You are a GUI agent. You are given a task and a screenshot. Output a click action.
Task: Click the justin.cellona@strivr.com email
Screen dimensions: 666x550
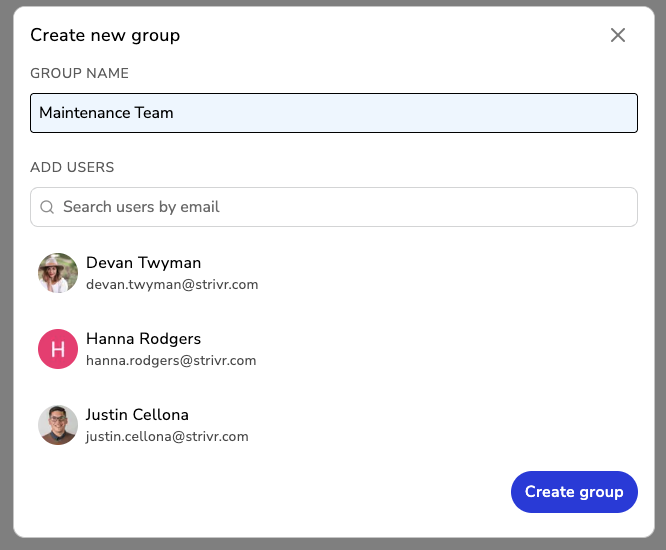pyautogui.click(x=167, y=437)
